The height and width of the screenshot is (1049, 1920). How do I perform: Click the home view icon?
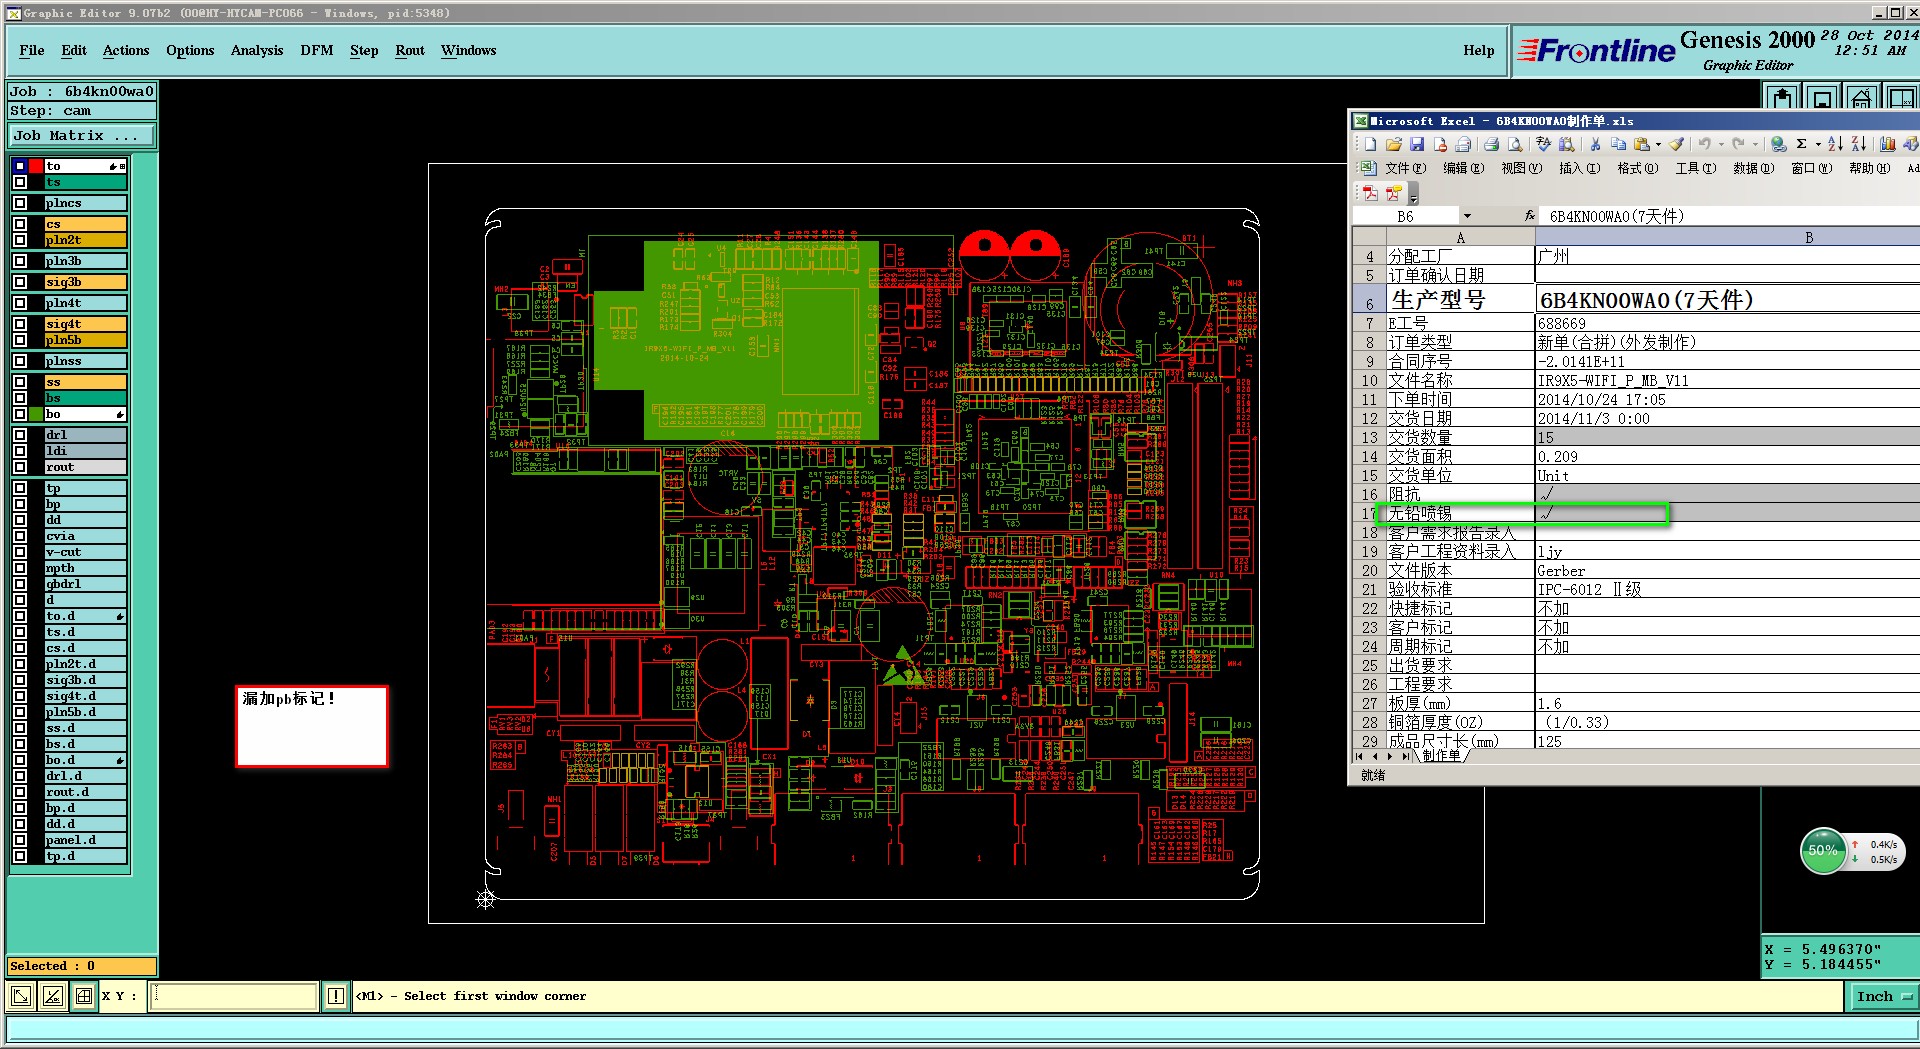pyautogui.click(x=1860, y=98)
